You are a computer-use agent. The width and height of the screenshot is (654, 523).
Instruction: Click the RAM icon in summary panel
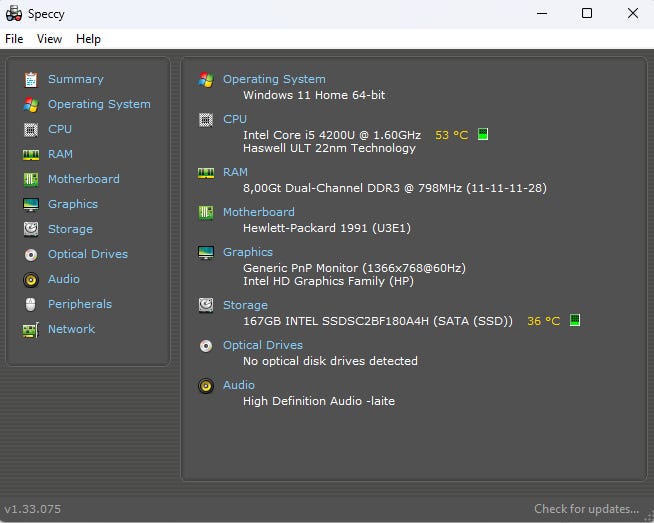pos(206,173)
